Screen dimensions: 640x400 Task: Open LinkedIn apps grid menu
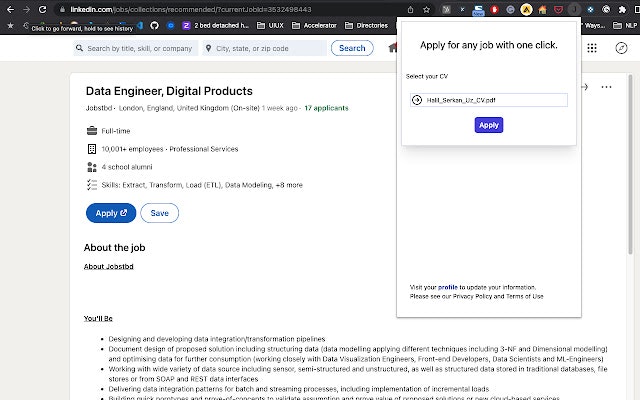(x=592, y=48)
